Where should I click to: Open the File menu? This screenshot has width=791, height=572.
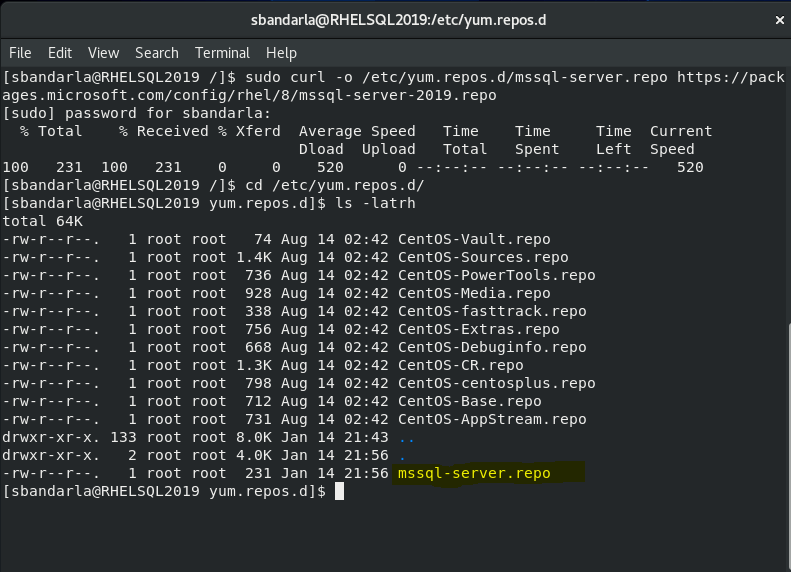coord(20,53)
